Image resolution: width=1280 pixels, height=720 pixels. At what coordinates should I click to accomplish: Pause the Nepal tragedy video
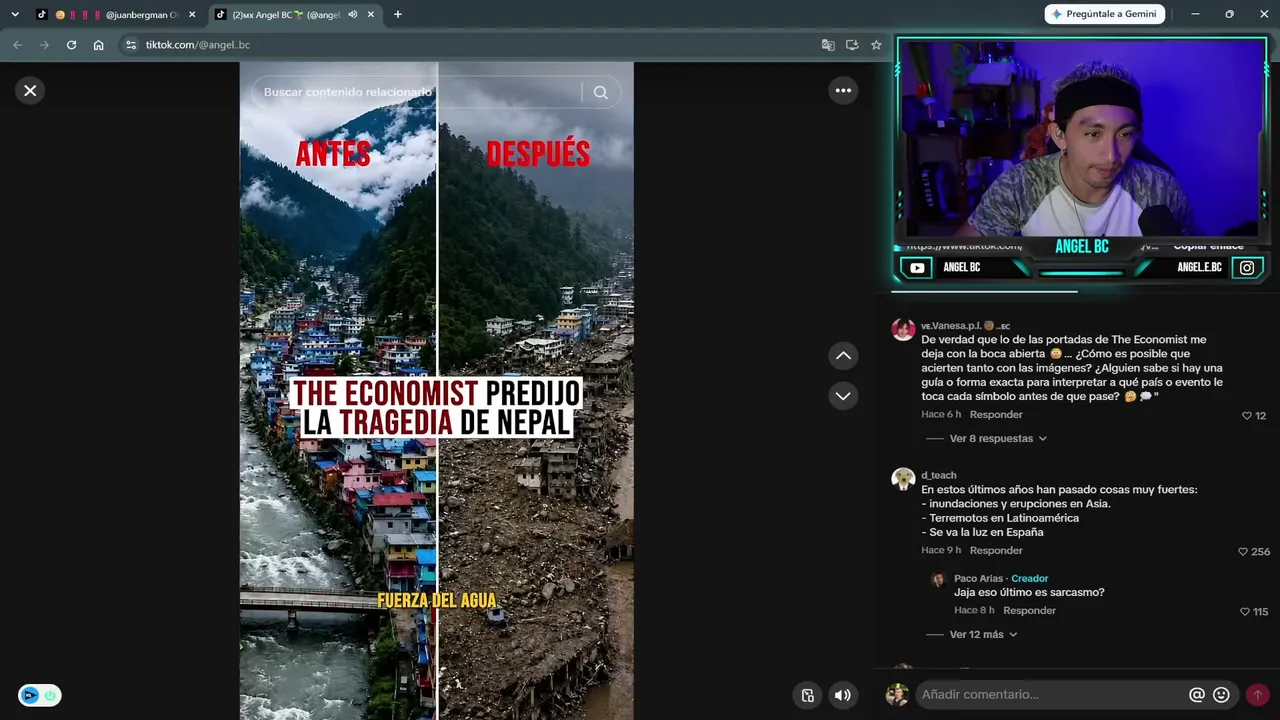(436, 391)
